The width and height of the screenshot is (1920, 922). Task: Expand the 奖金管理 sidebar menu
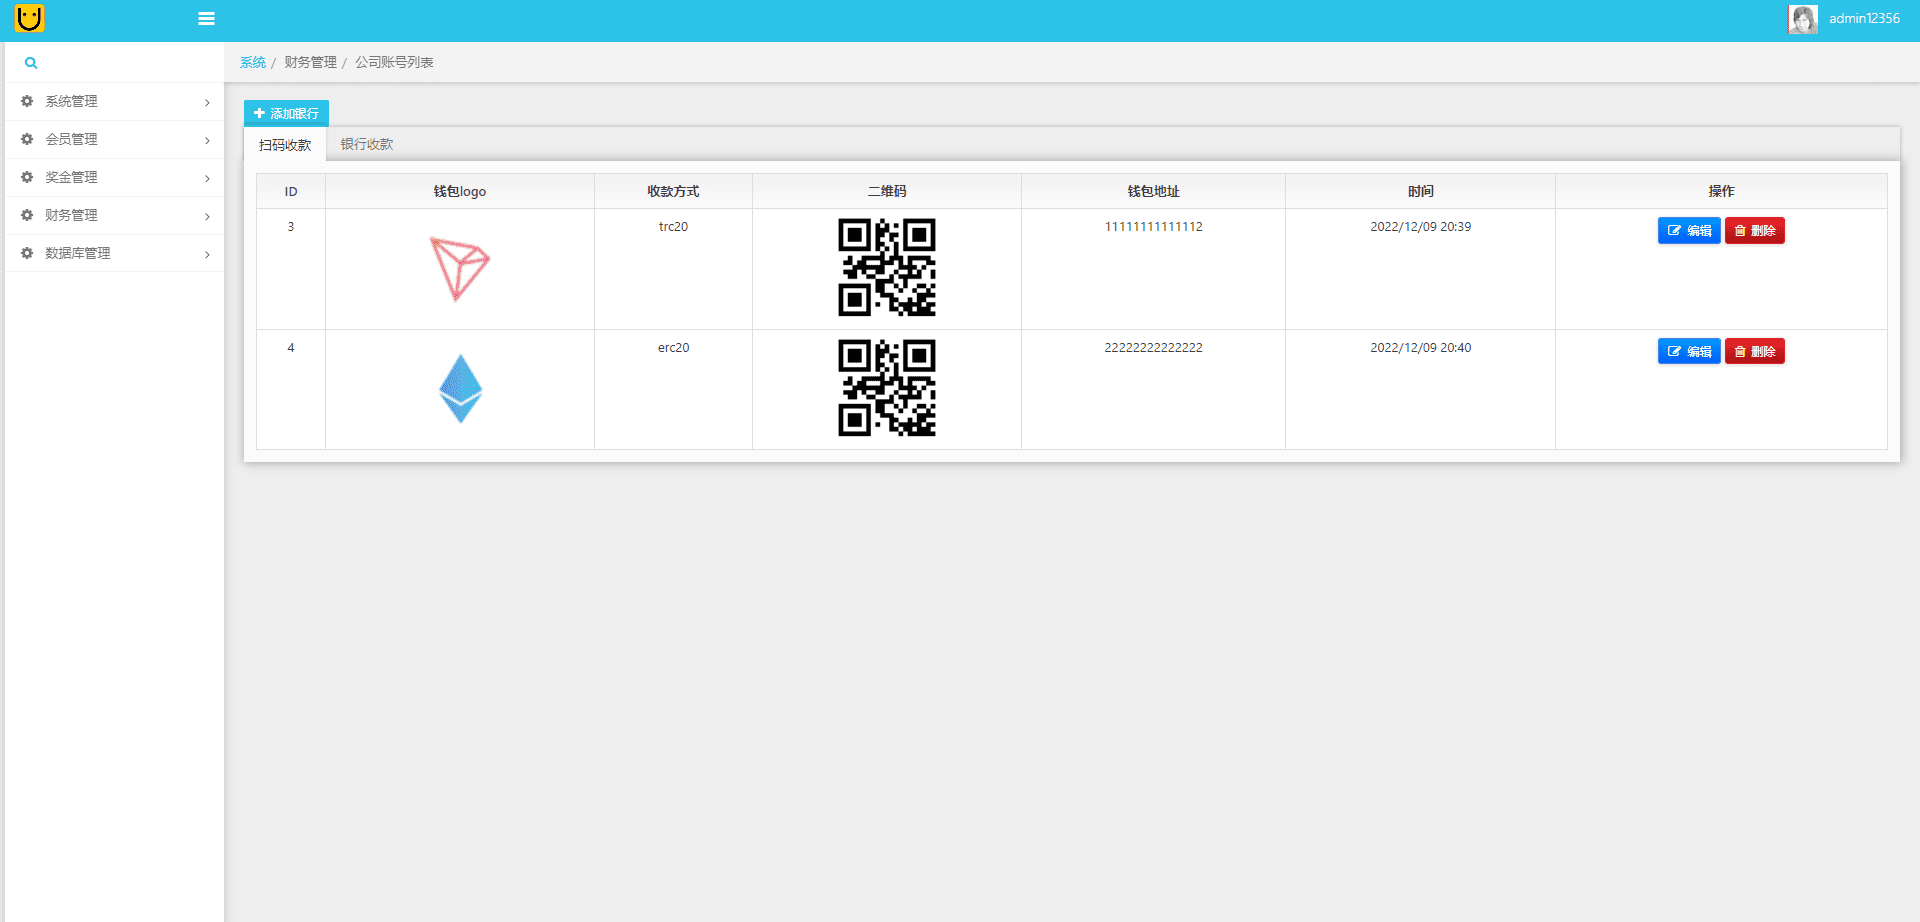(72, 177)
